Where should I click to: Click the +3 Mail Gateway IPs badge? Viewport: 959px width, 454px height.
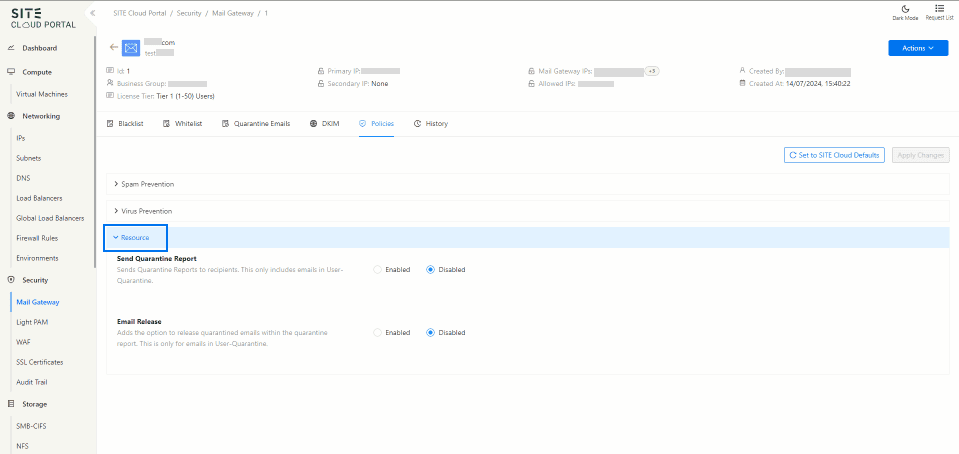pos(651,71)
